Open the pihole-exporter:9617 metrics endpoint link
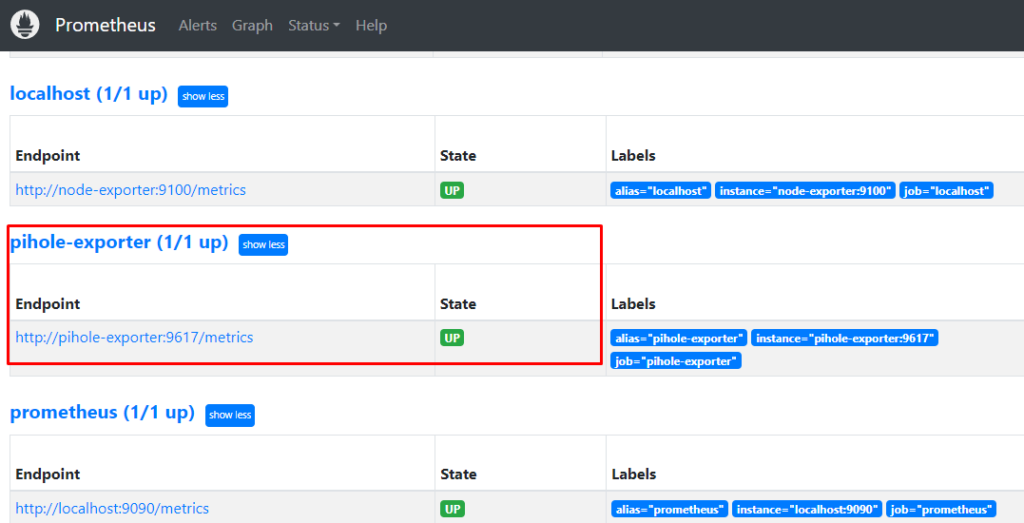Screen dimensions: 1024x523 tap(135, 338)
